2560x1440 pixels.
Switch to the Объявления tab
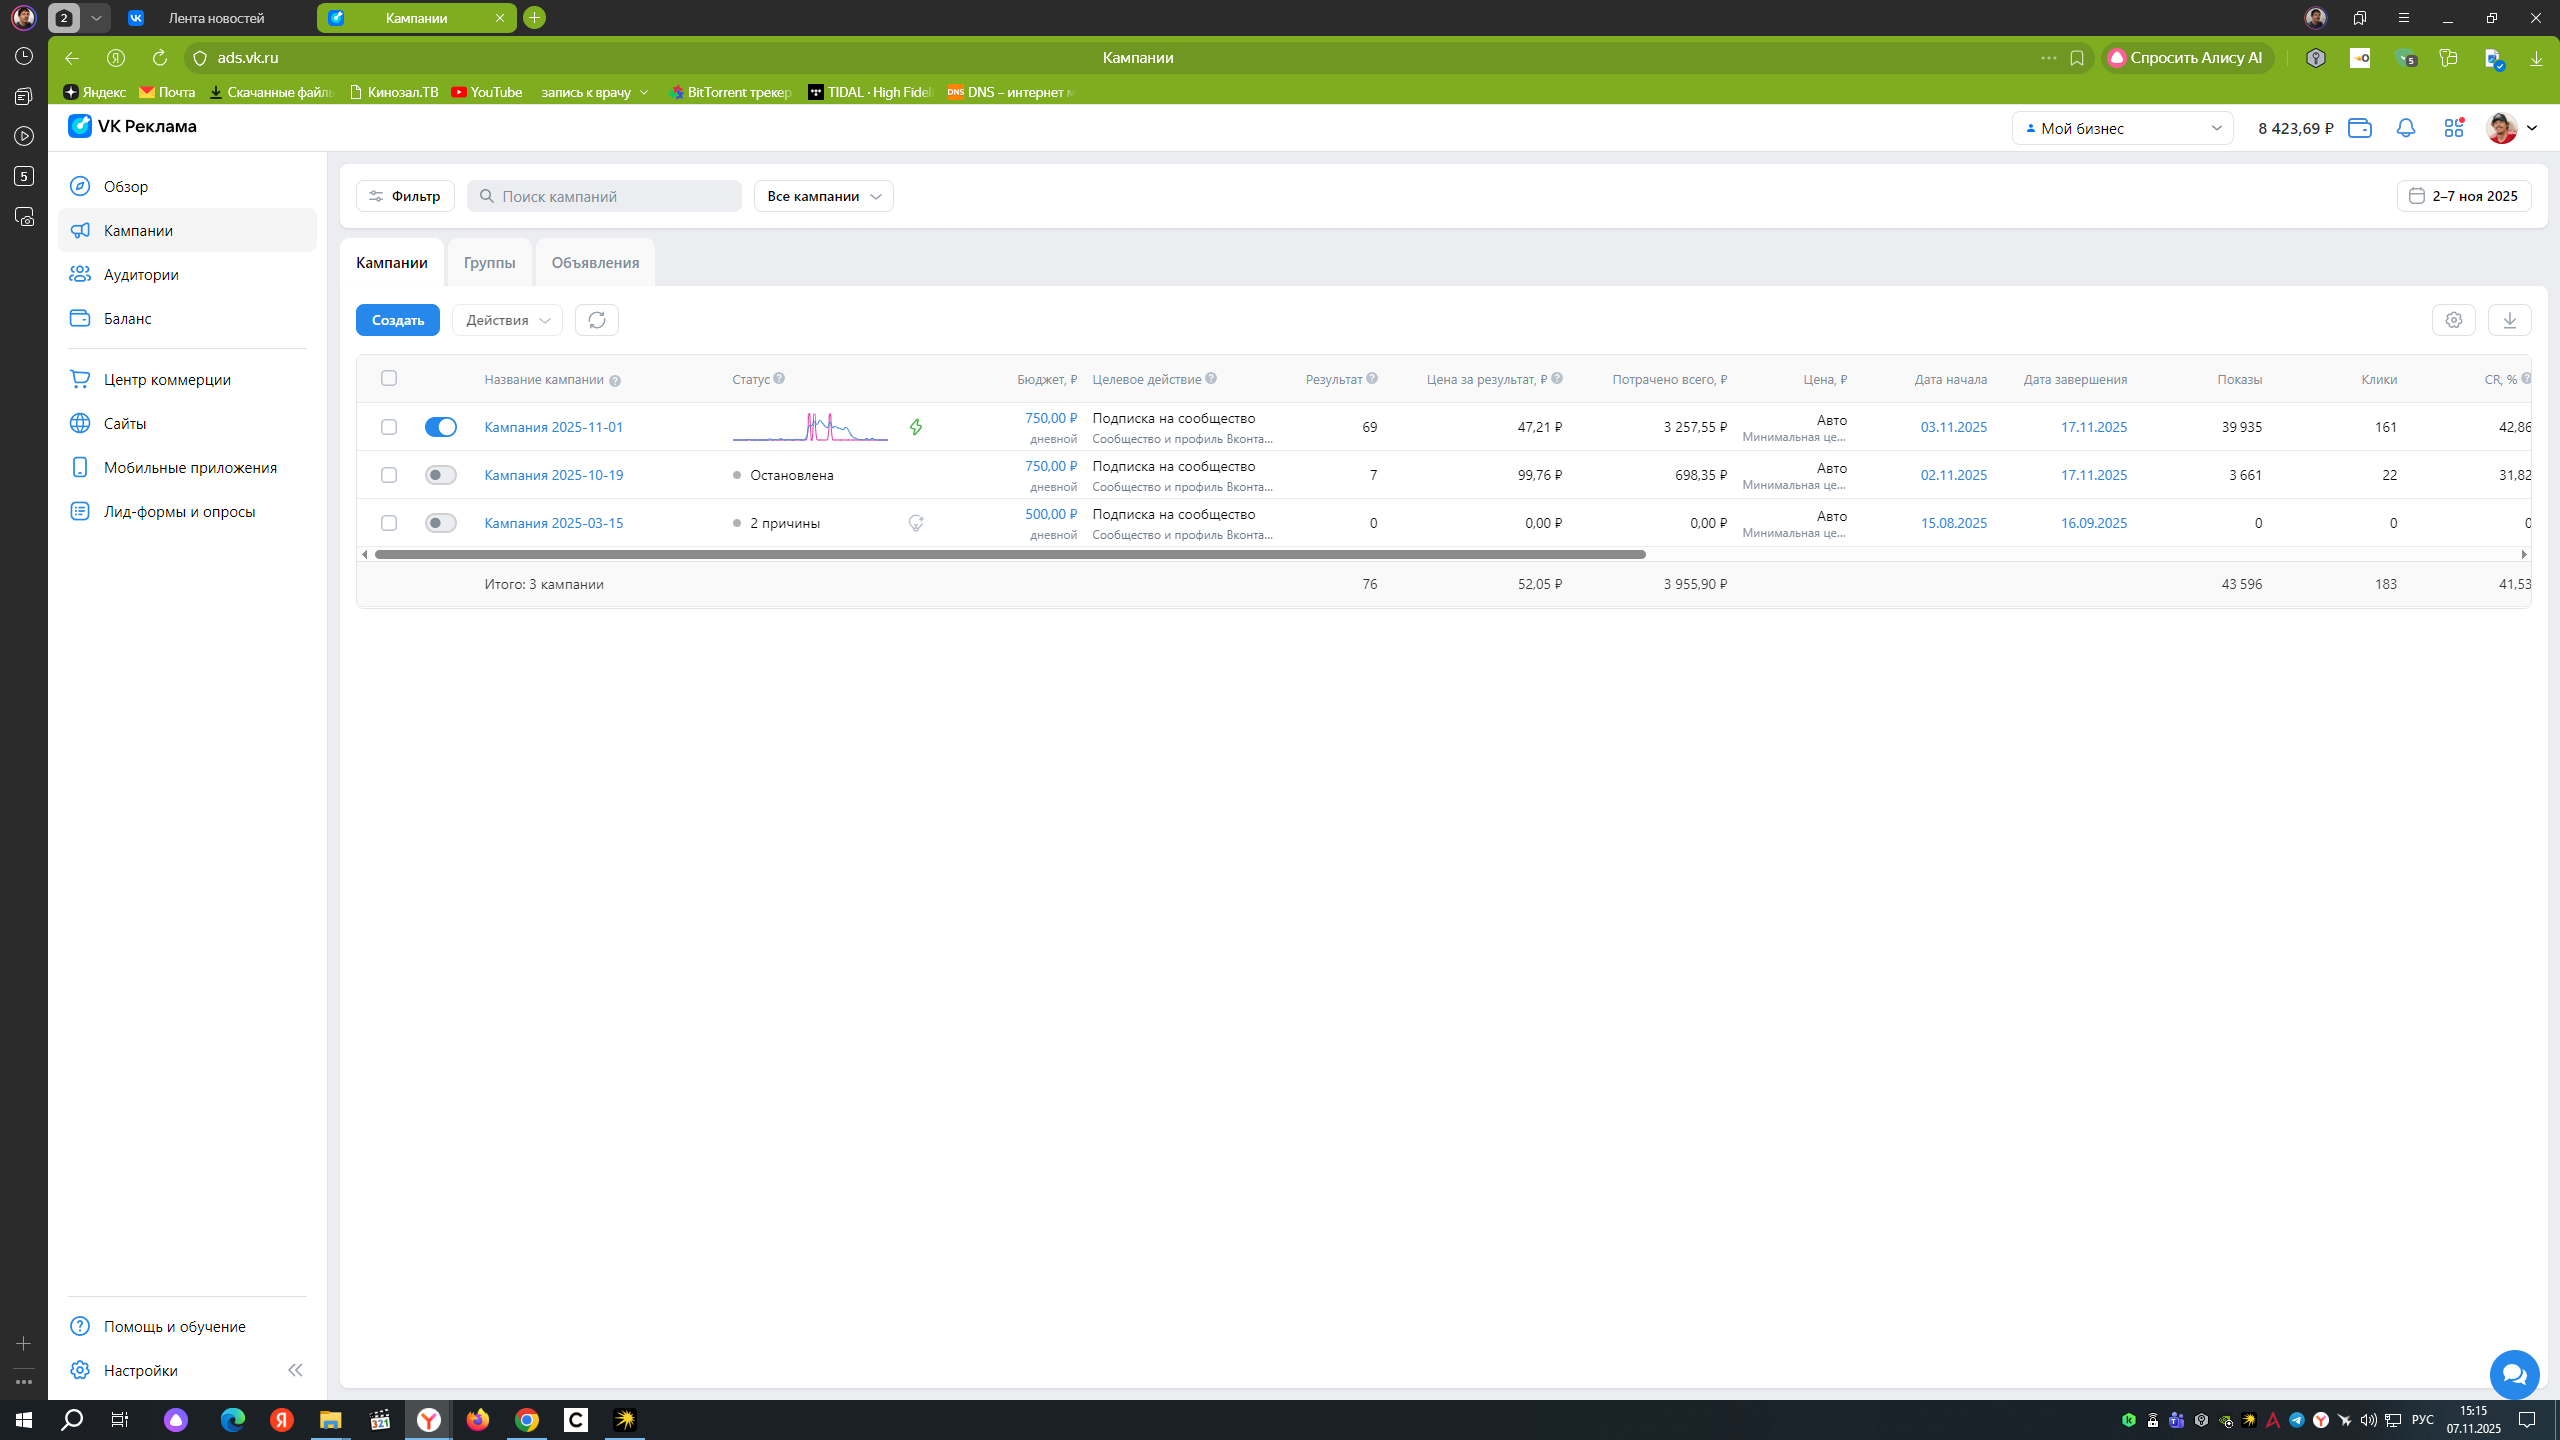click(x=595, y=262)
